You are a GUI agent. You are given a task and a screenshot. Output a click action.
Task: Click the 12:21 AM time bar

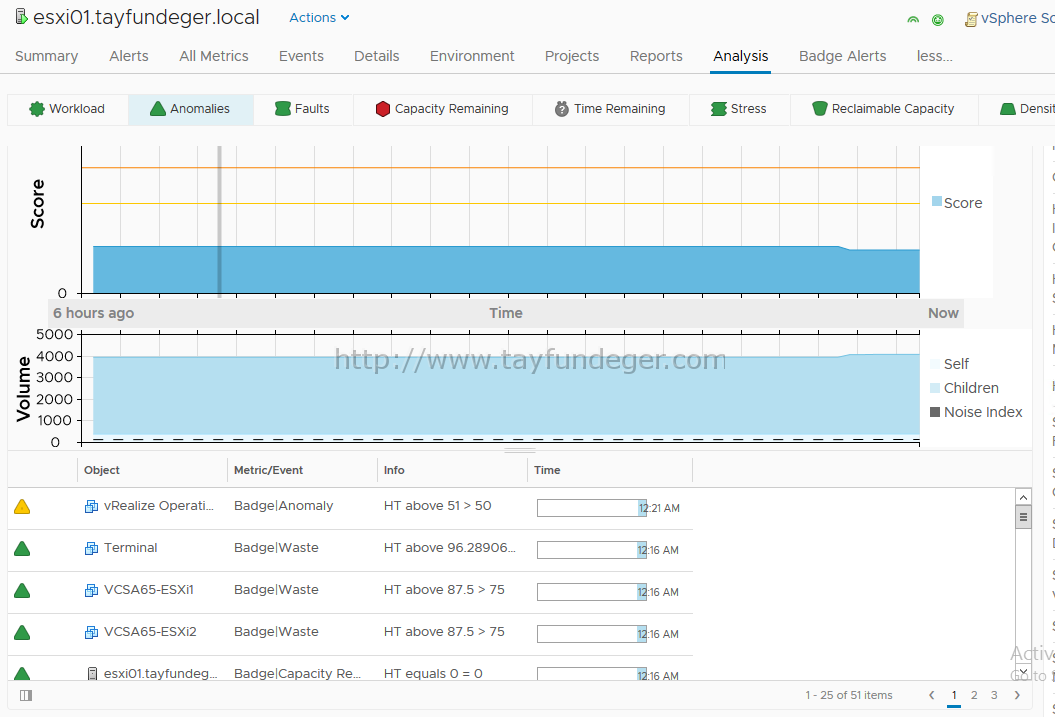592,508
